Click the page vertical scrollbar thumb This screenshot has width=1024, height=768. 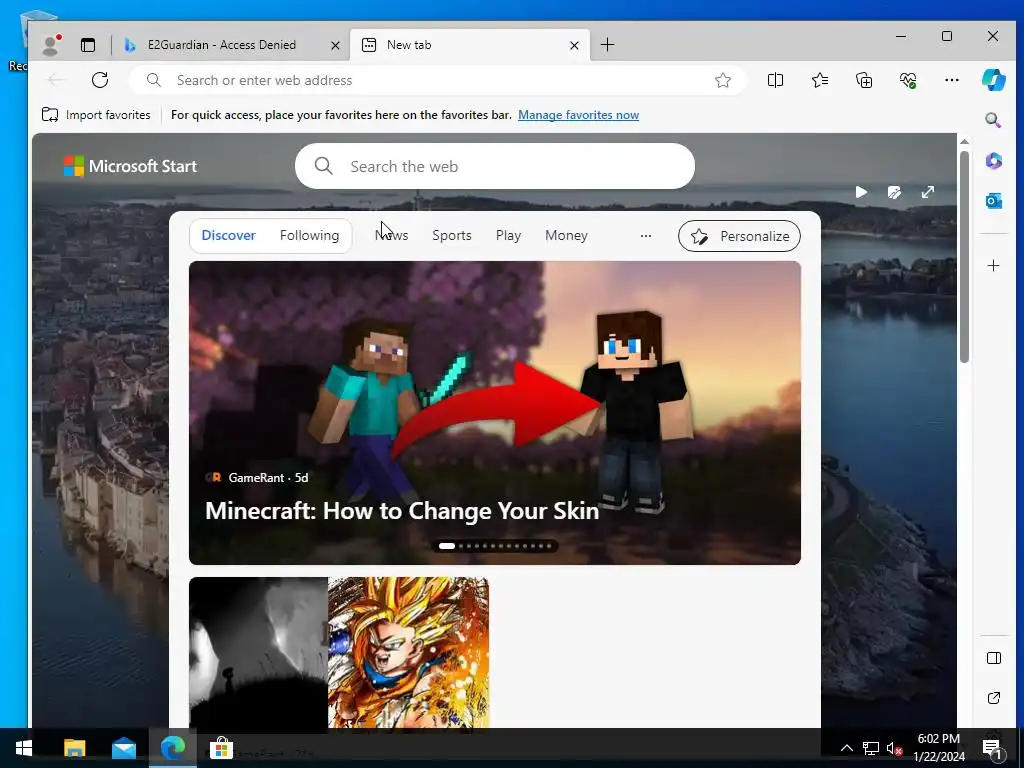(964, 257)
